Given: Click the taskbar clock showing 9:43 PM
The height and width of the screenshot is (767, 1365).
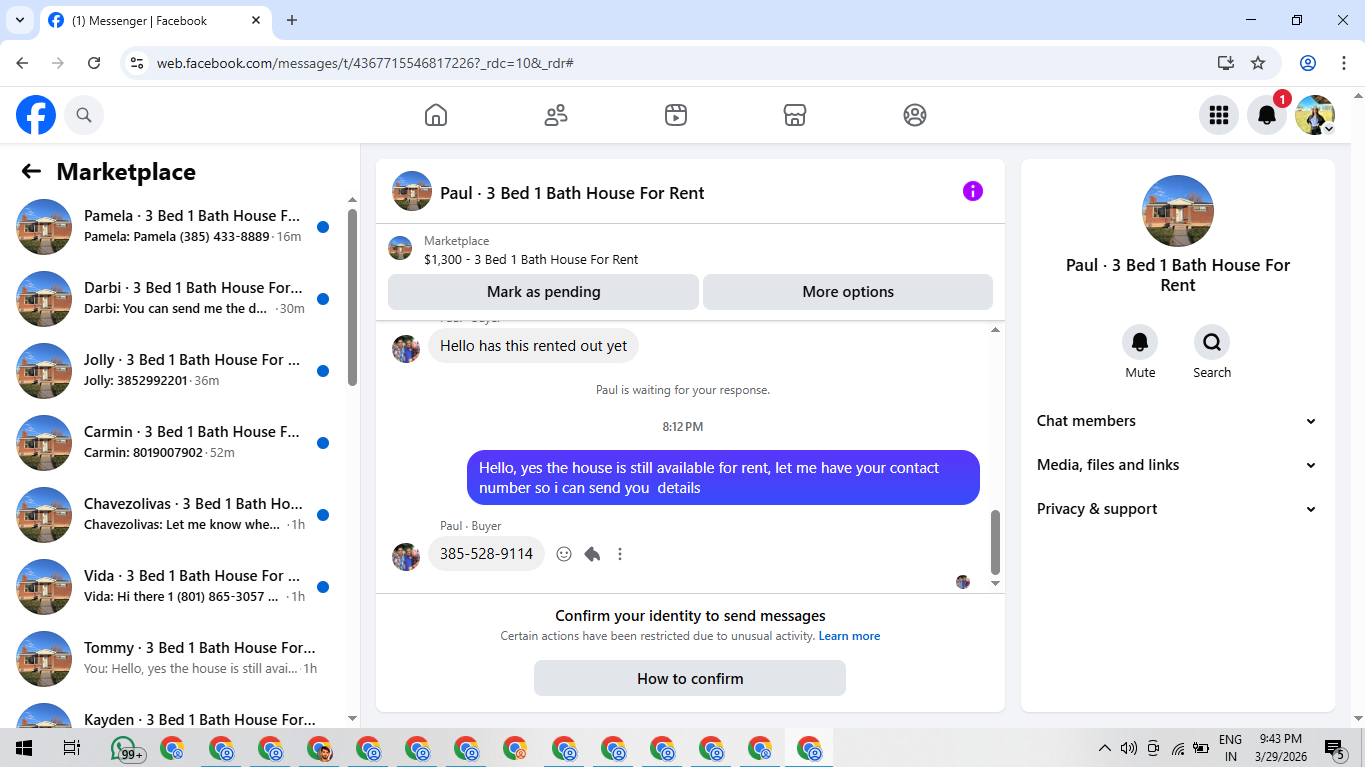Looking at the screenshot, I should [x=1281, y=748].
